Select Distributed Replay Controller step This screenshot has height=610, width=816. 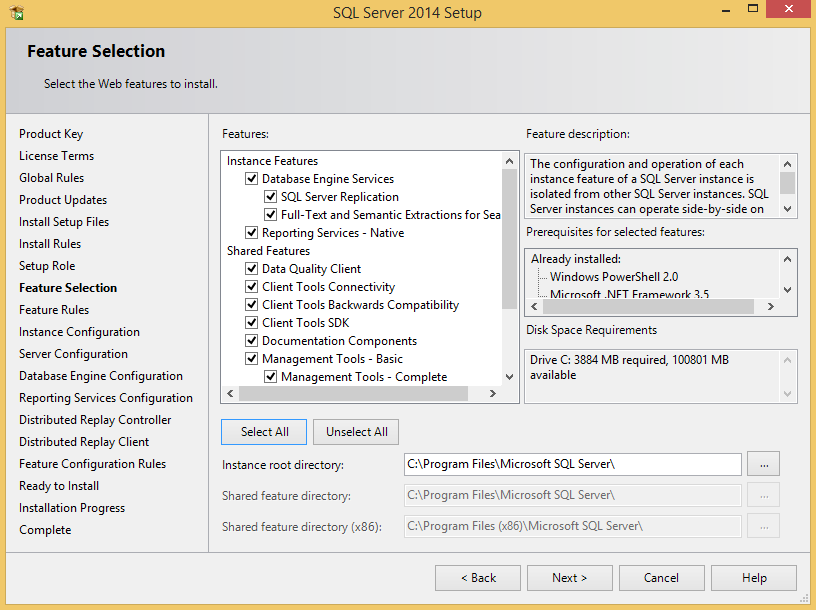(95, 420)
